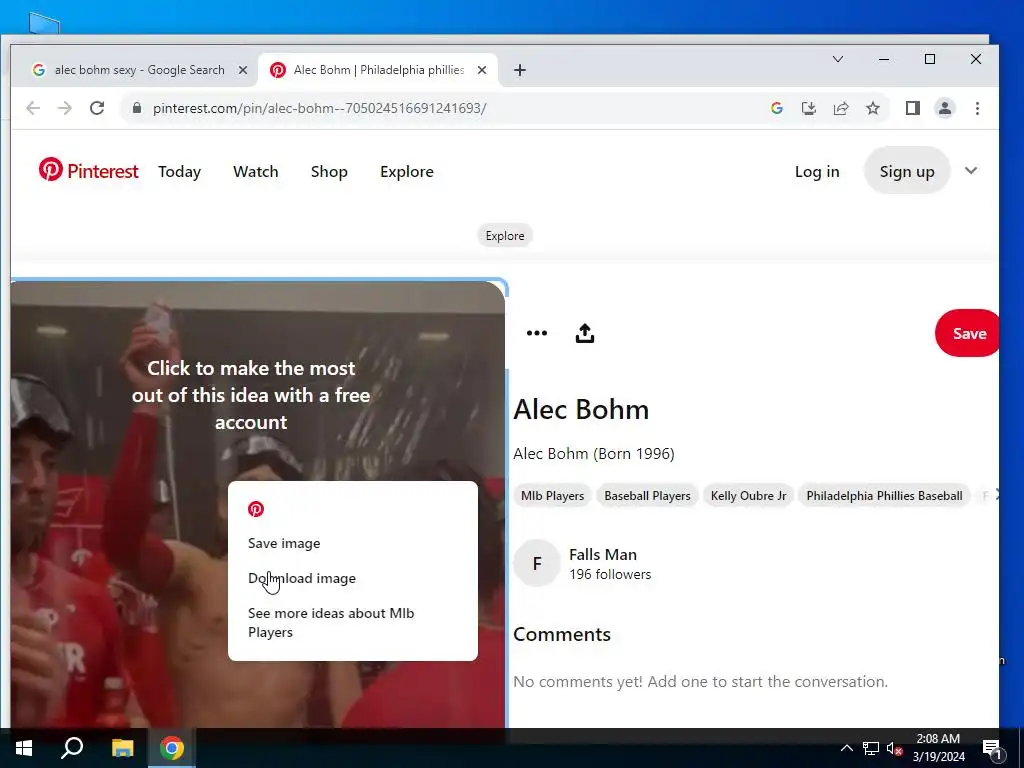Select the Baseball Players tag
The width and height of the screenshot is (1024, 768).
pos(647,496)
